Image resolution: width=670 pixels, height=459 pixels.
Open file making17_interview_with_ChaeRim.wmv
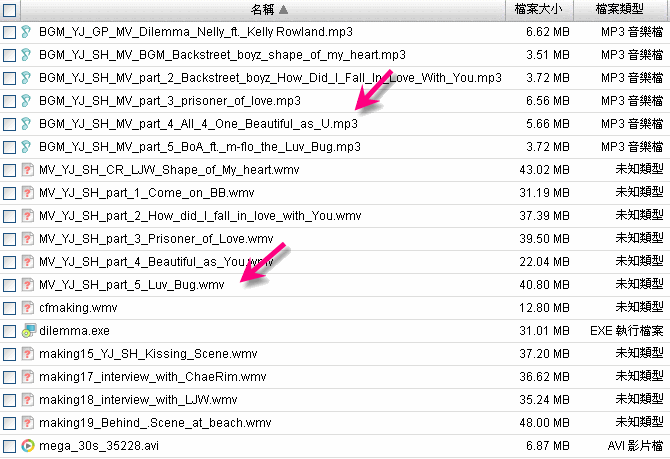pyautogui.click(x=153, y=377)
